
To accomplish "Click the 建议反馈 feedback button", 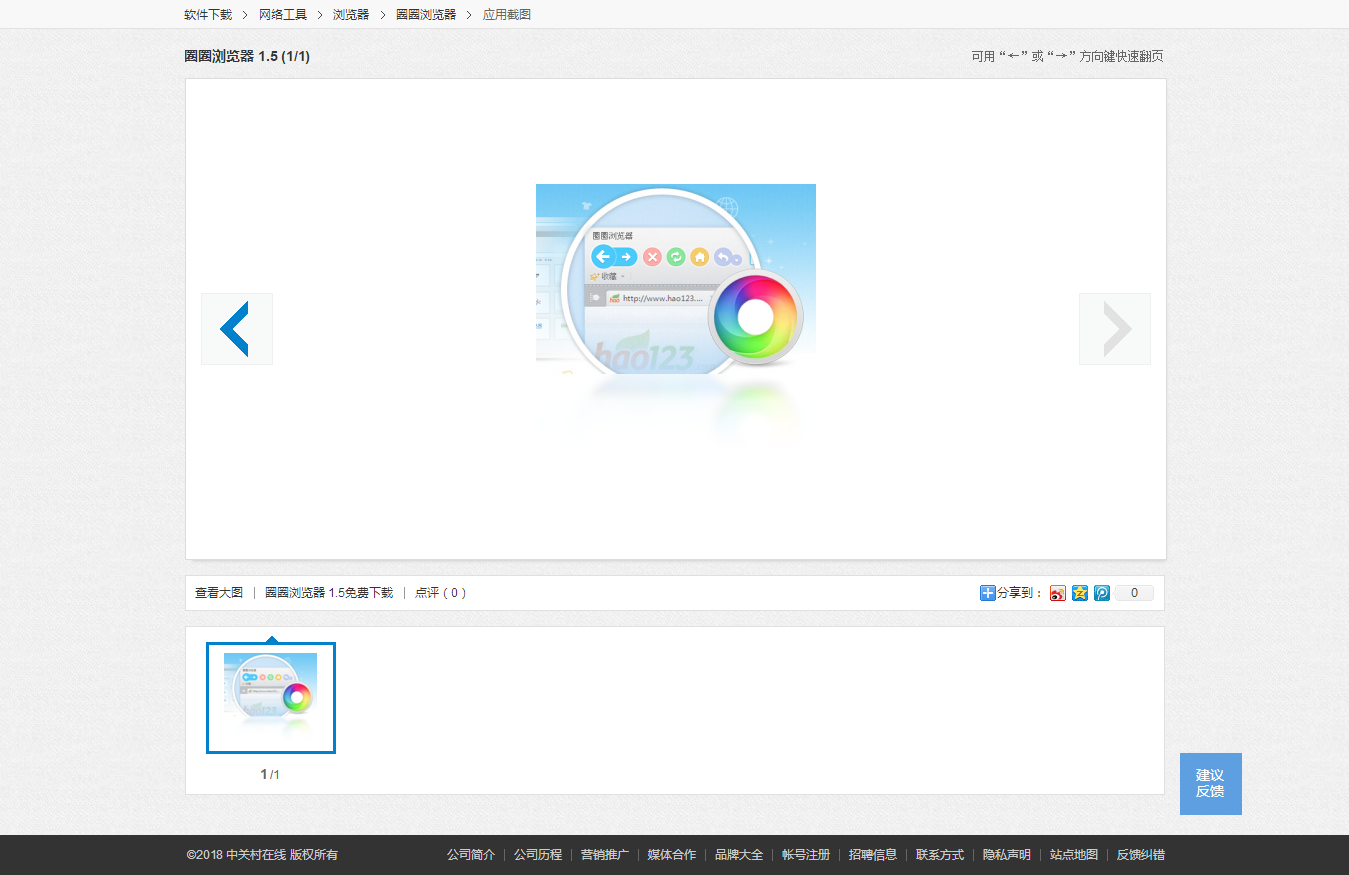I will 1210,783.
